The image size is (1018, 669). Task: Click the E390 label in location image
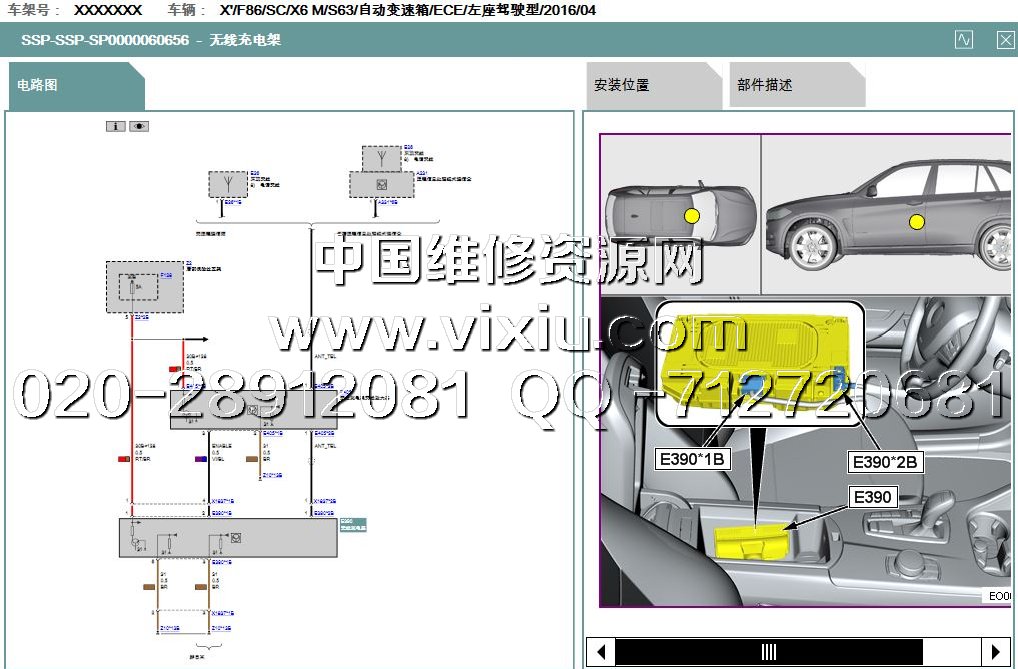coord(871,496)
